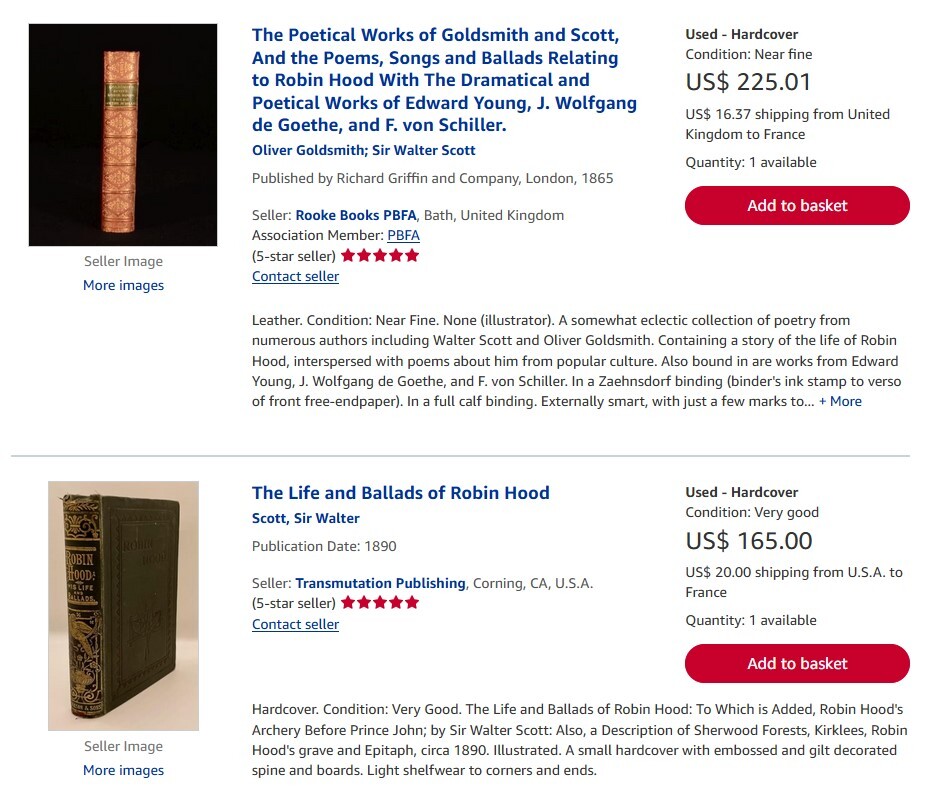The width and height of the screenshot is (947, 809).
Task: Click author link Oliver Goldsmith; Sir Walter Scott
Action: 363,150
